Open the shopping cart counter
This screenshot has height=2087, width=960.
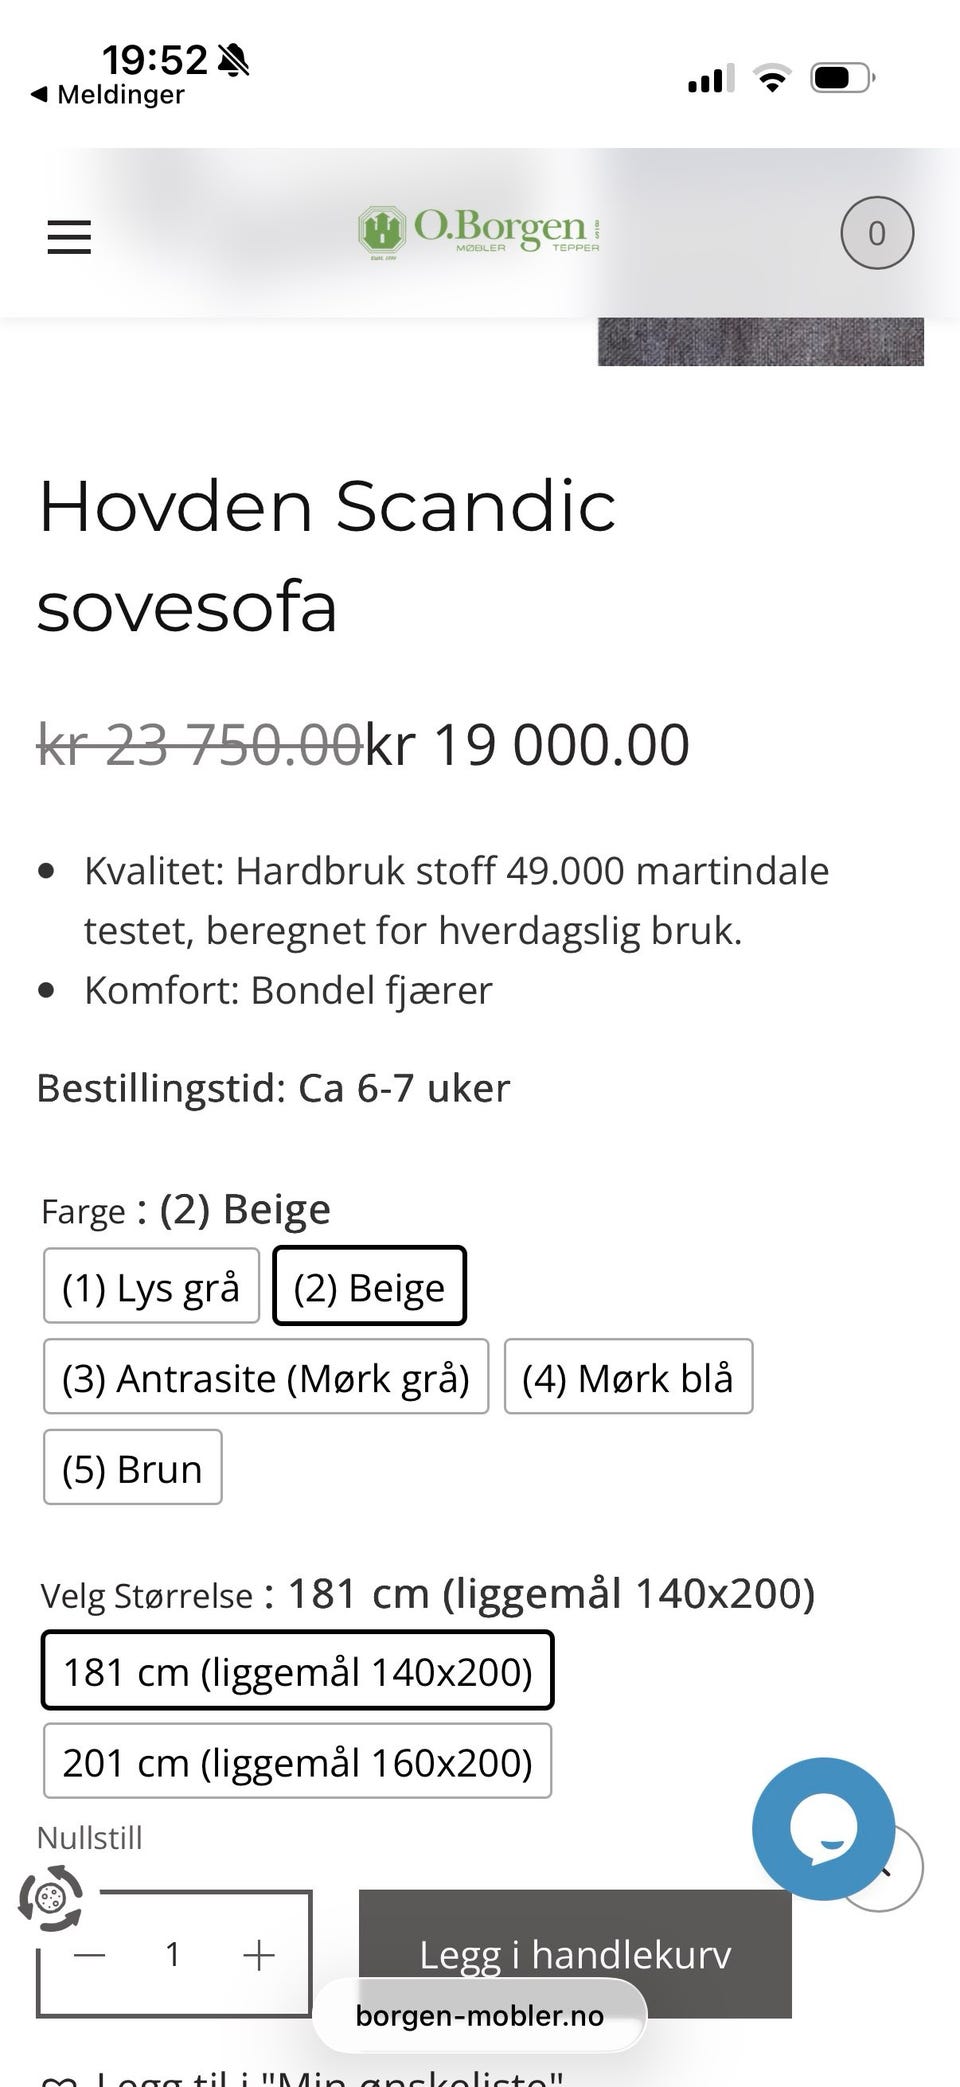[877, 233]
